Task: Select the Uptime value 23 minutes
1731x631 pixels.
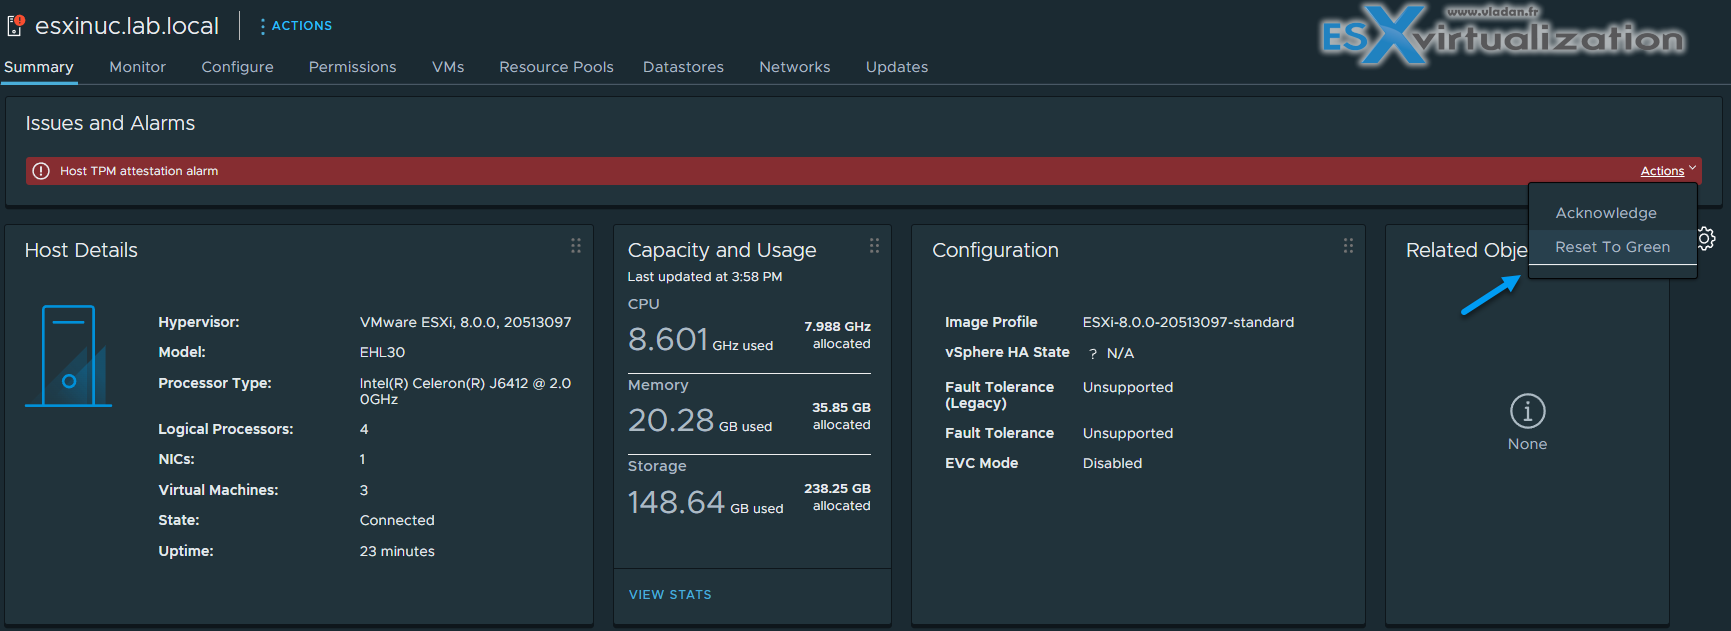Action: (397, 552)
